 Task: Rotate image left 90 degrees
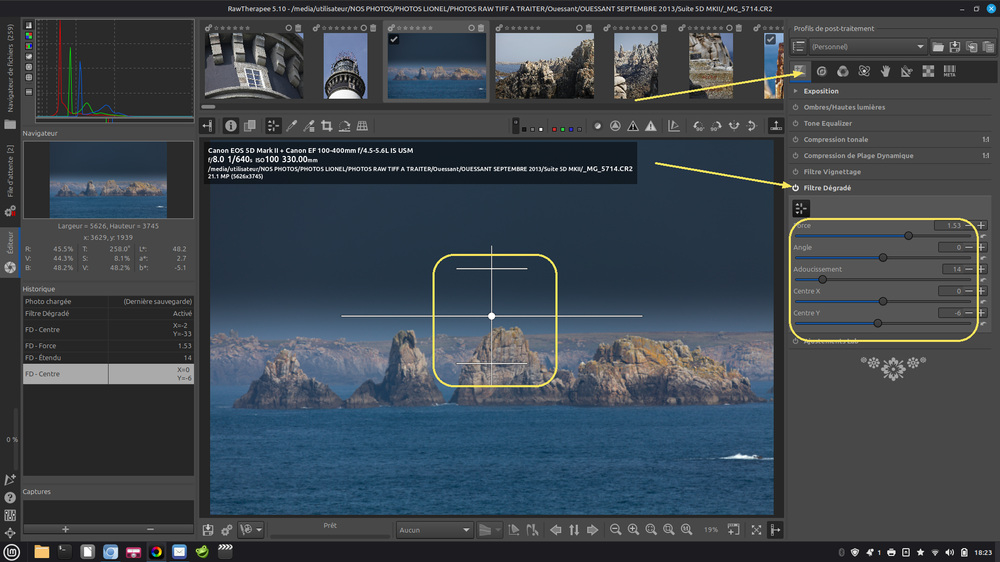click(698, 126)
